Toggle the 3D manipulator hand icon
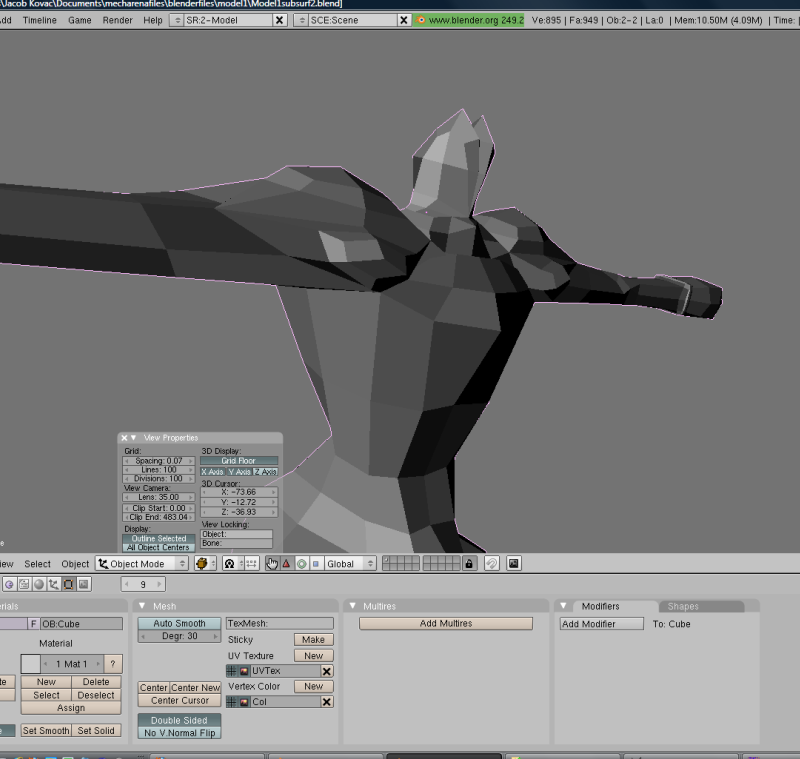The height and width of the screenshot is (759, 800). (271, 564)
